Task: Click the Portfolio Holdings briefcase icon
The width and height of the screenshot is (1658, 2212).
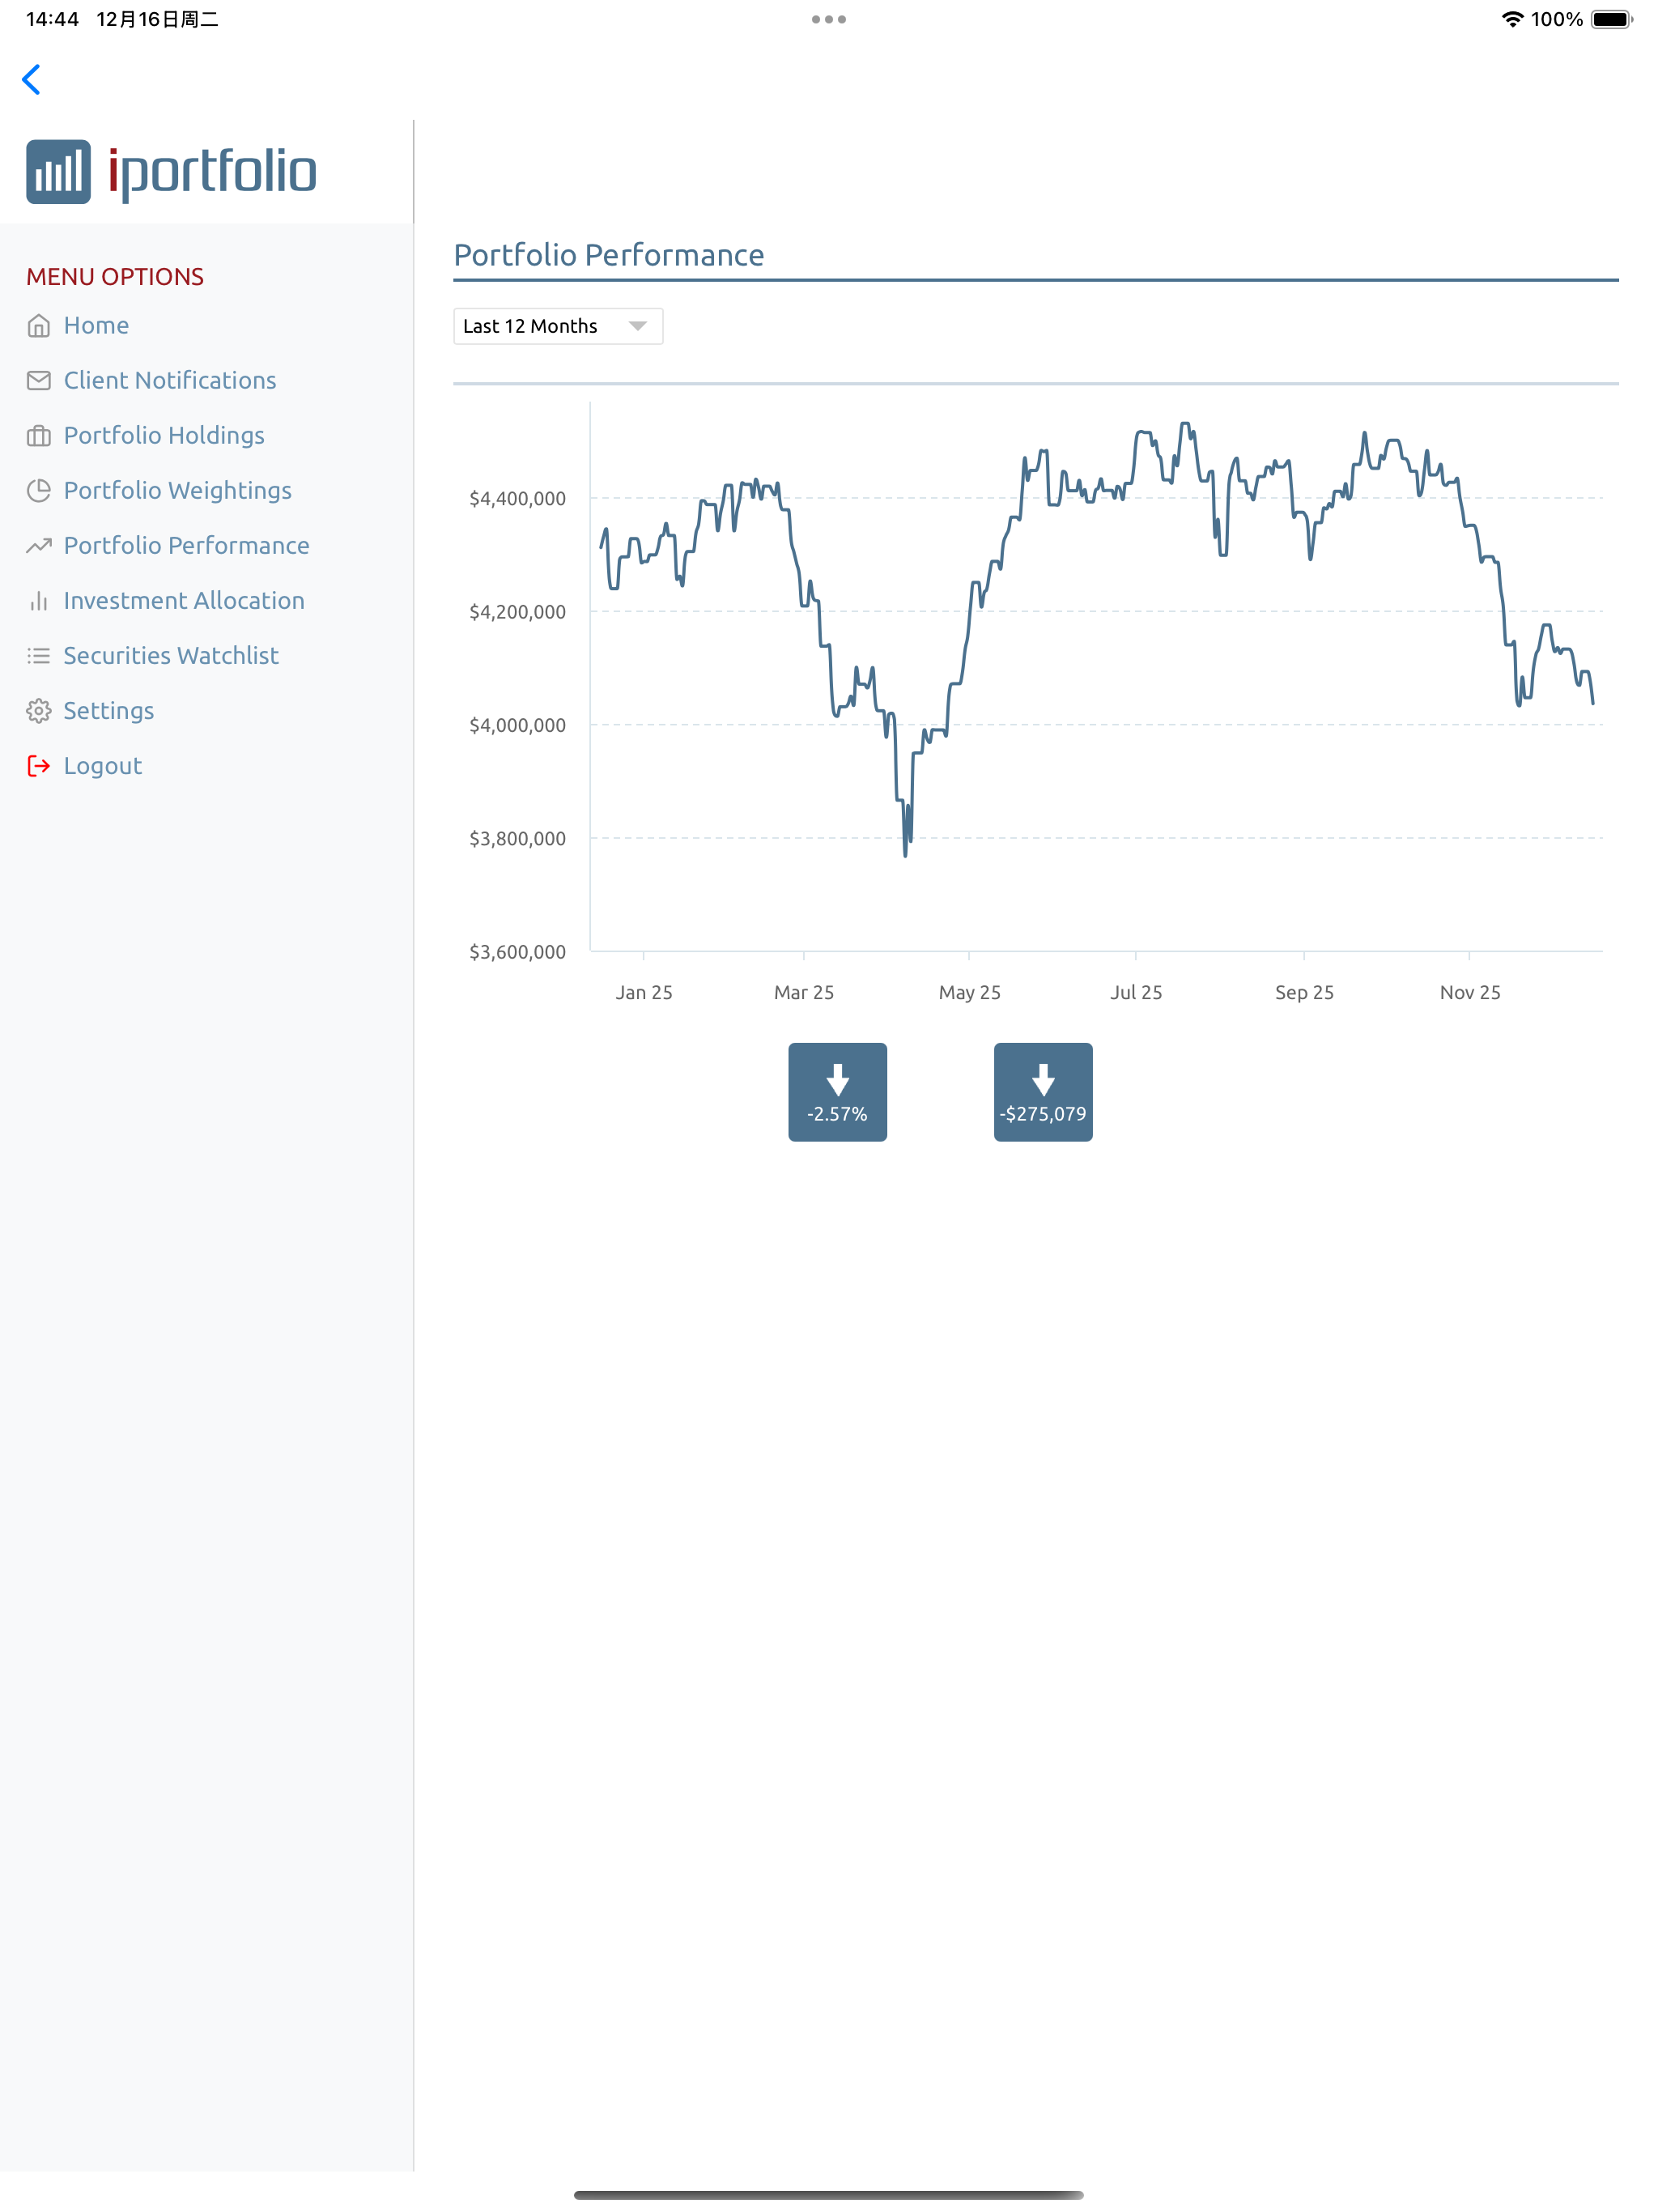Action: coord(39,436)
